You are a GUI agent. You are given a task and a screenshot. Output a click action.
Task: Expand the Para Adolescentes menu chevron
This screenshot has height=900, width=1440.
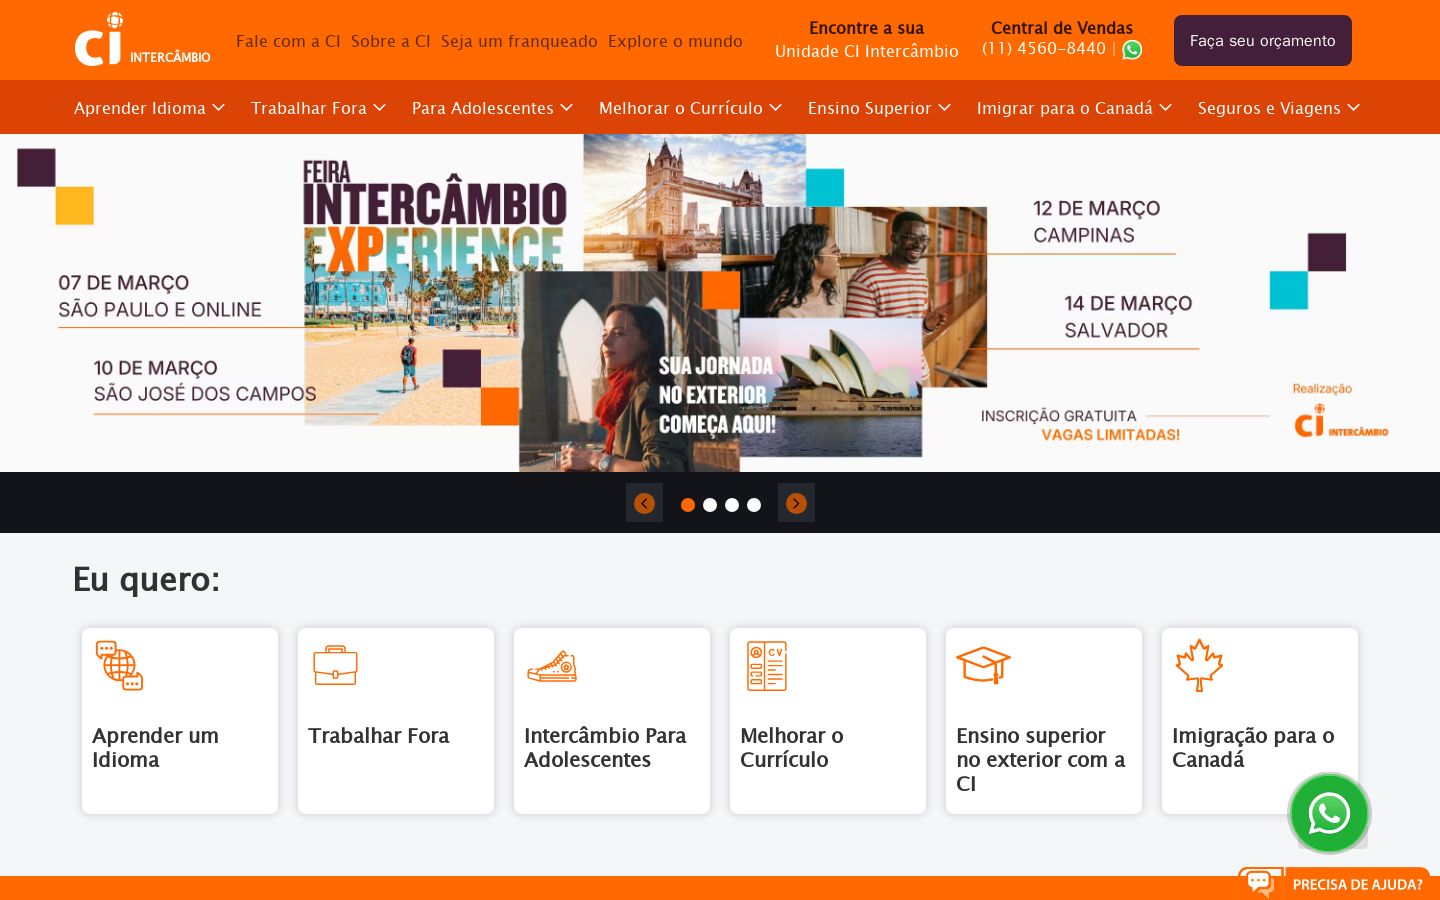567,108
